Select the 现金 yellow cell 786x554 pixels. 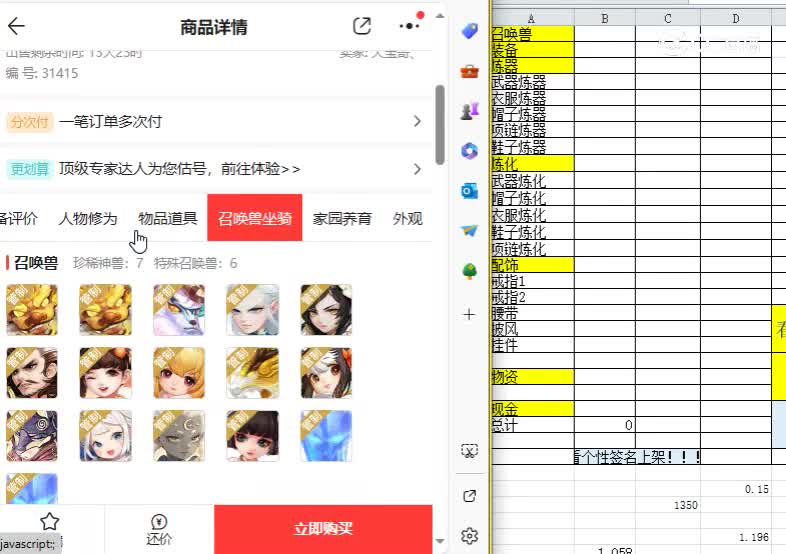(533, 409)
